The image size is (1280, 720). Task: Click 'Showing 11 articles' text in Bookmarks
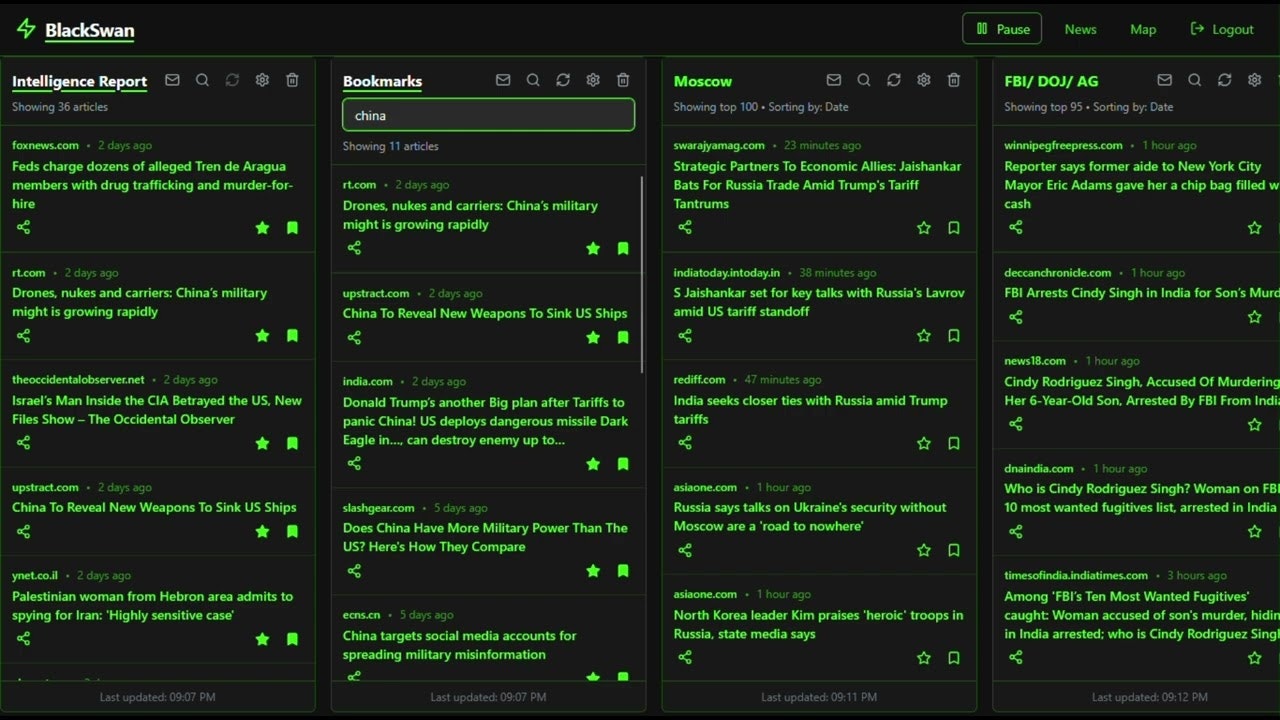pyautogui.click(x=390, y=146)
